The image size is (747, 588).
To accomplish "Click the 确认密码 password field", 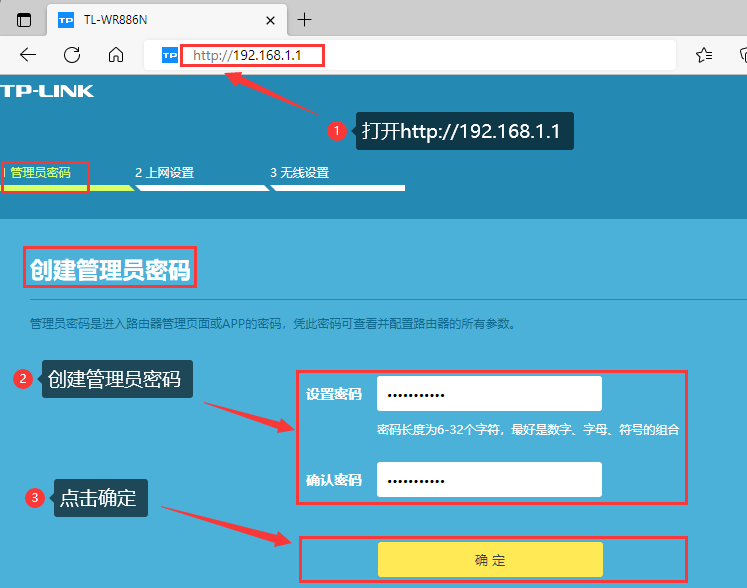I will pos(489,480).
